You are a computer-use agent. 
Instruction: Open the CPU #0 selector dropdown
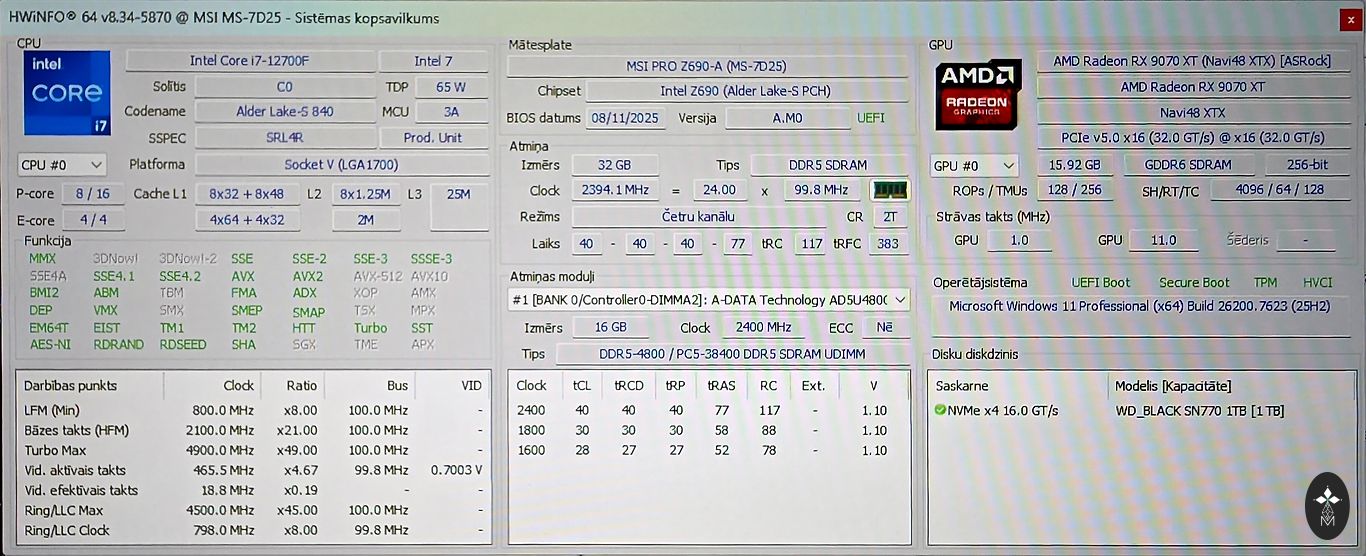pos(62,164)
